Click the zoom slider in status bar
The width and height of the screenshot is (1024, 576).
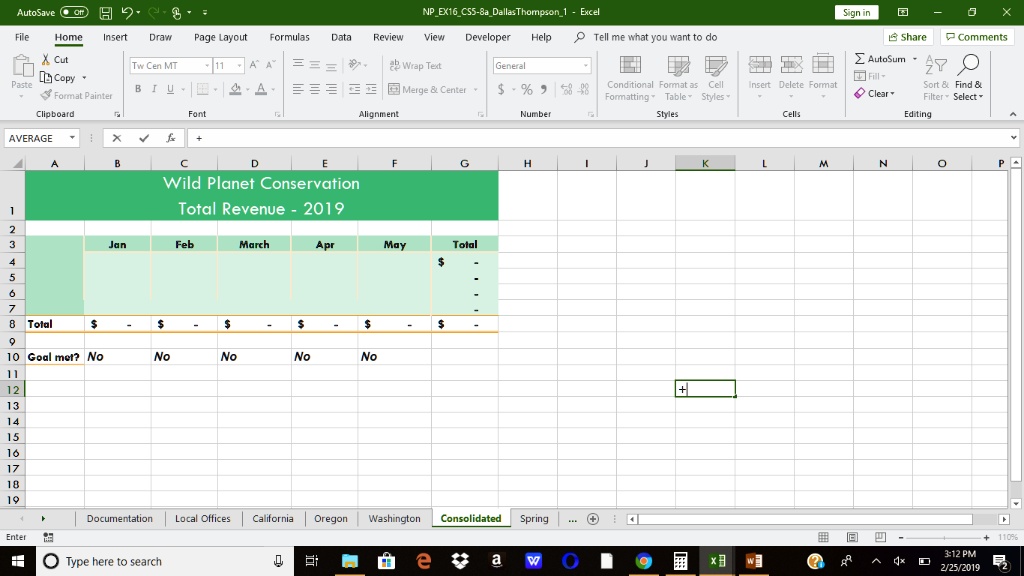point(944,537)
